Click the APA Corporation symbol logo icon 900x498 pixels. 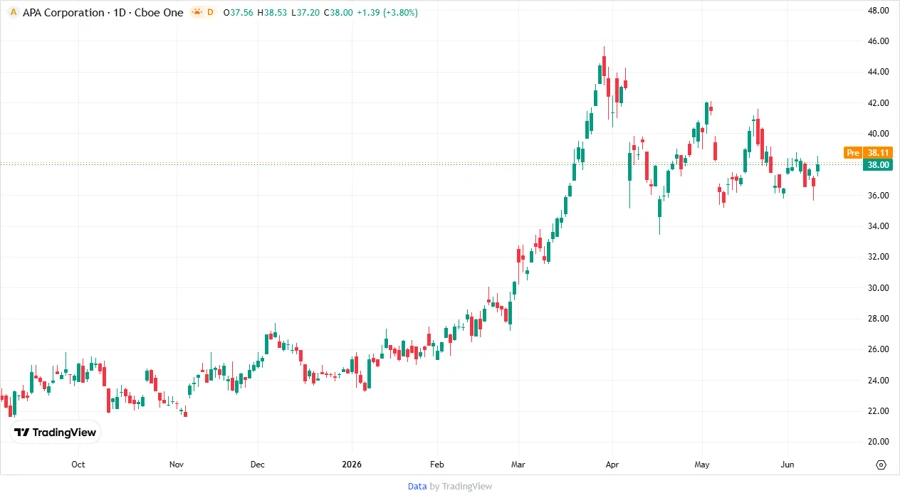click(x=13, y=12)
